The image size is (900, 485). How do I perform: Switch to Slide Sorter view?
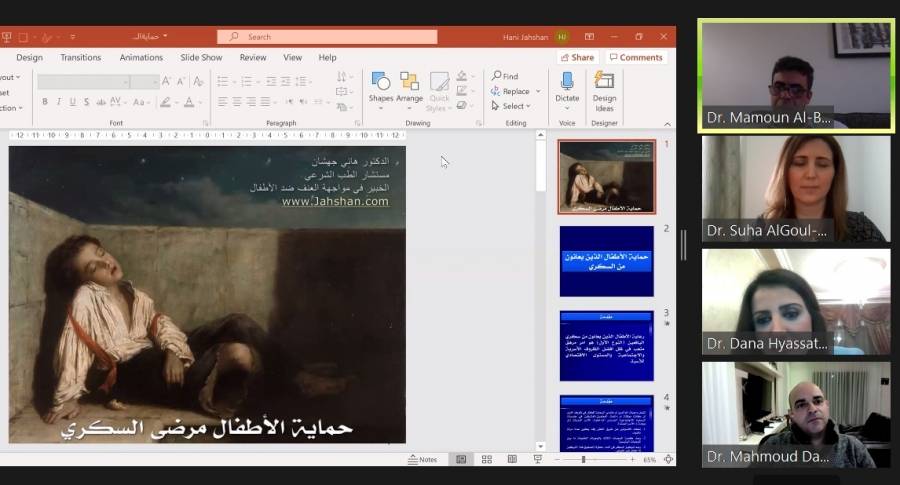487,459
